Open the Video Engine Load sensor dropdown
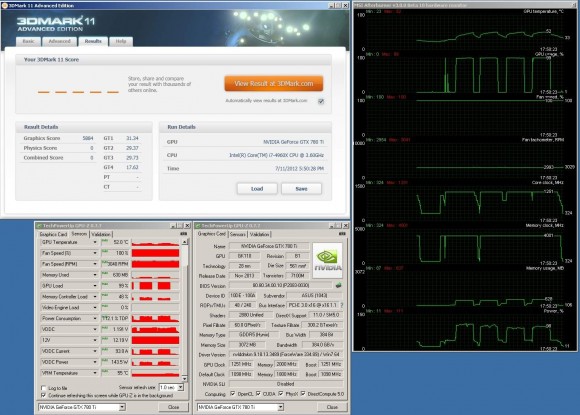Image resolution: width=580 pixels, height=415 pixels. pyautogui.click(x=95, y=307)
